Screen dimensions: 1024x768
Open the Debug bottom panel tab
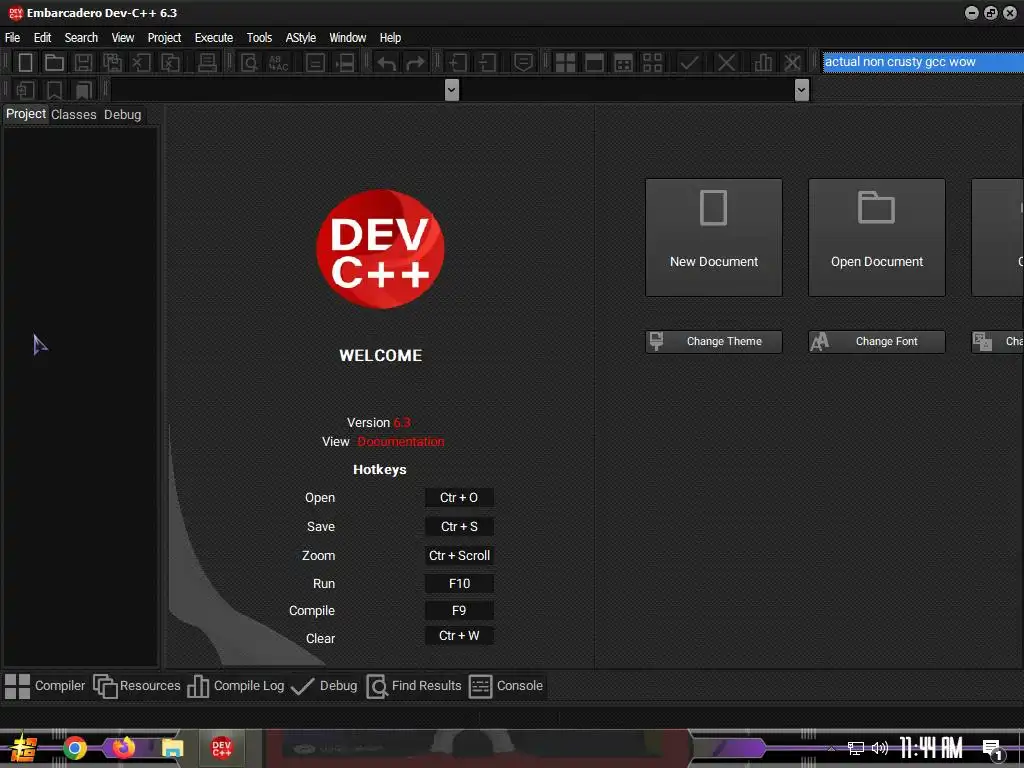(x=324, y=686)
